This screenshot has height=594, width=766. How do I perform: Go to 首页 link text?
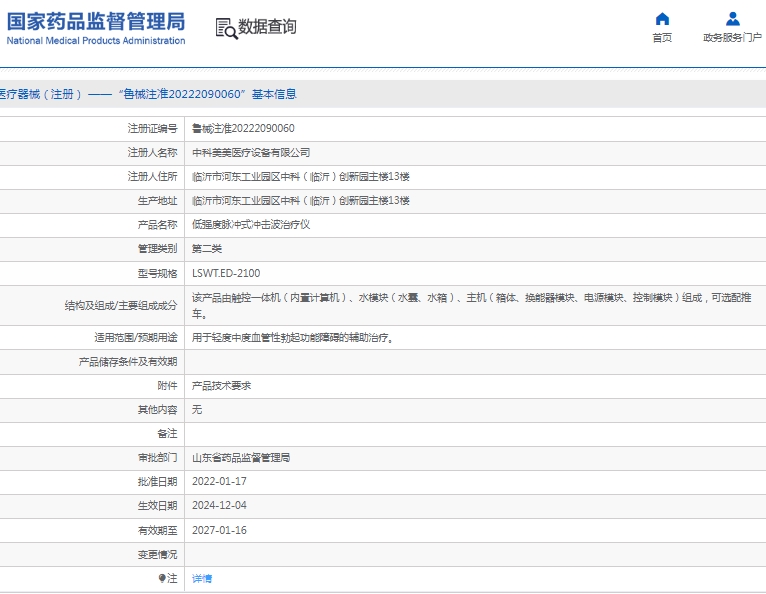(662, 38)
